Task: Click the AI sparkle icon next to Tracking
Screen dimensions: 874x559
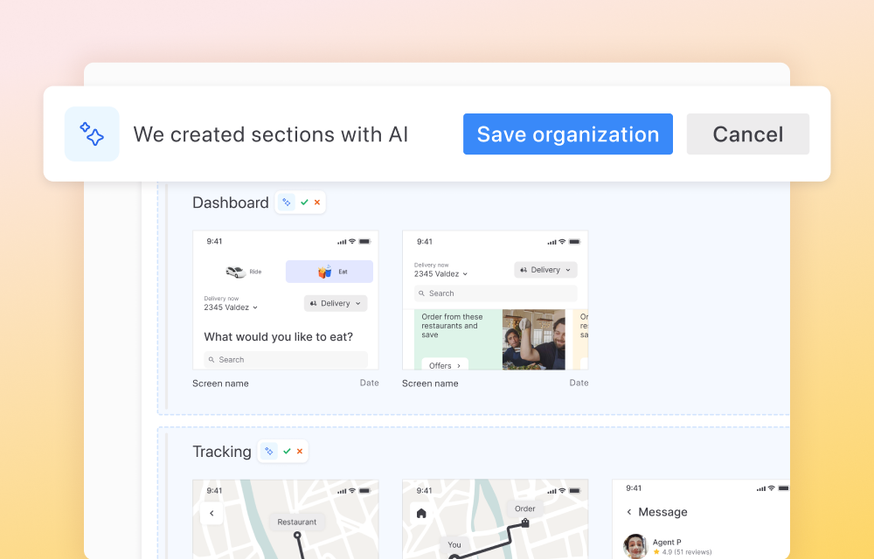Action: (x=269, y=451)
